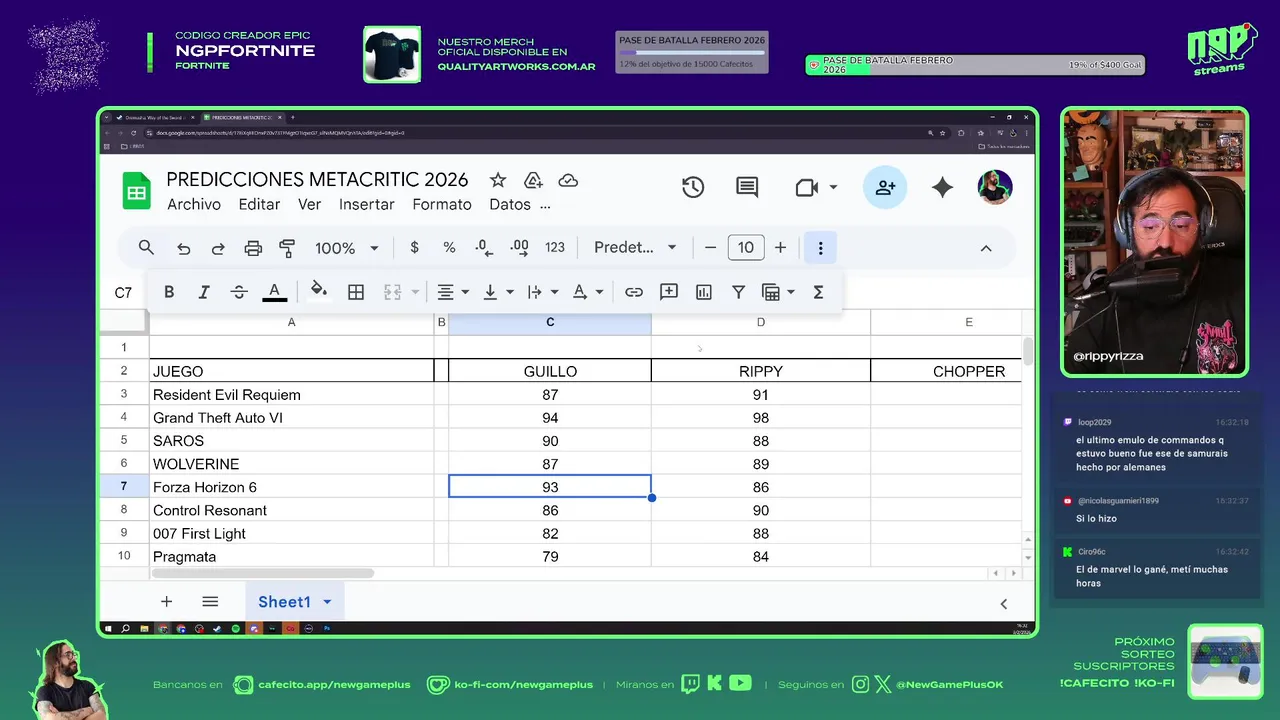
Task: Insert a chart icon
Action: (x=704, y=292)
